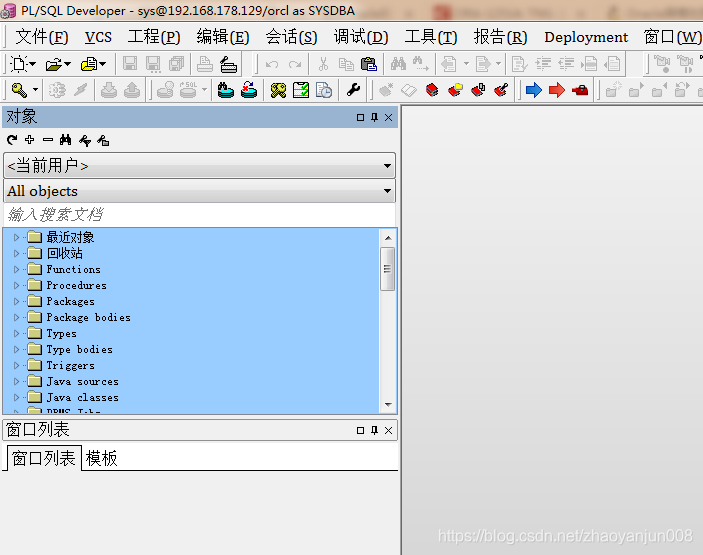This screenshot has width=703, height=555.
Task: Click the plus icon in object panel
Action: pos(30,140)
